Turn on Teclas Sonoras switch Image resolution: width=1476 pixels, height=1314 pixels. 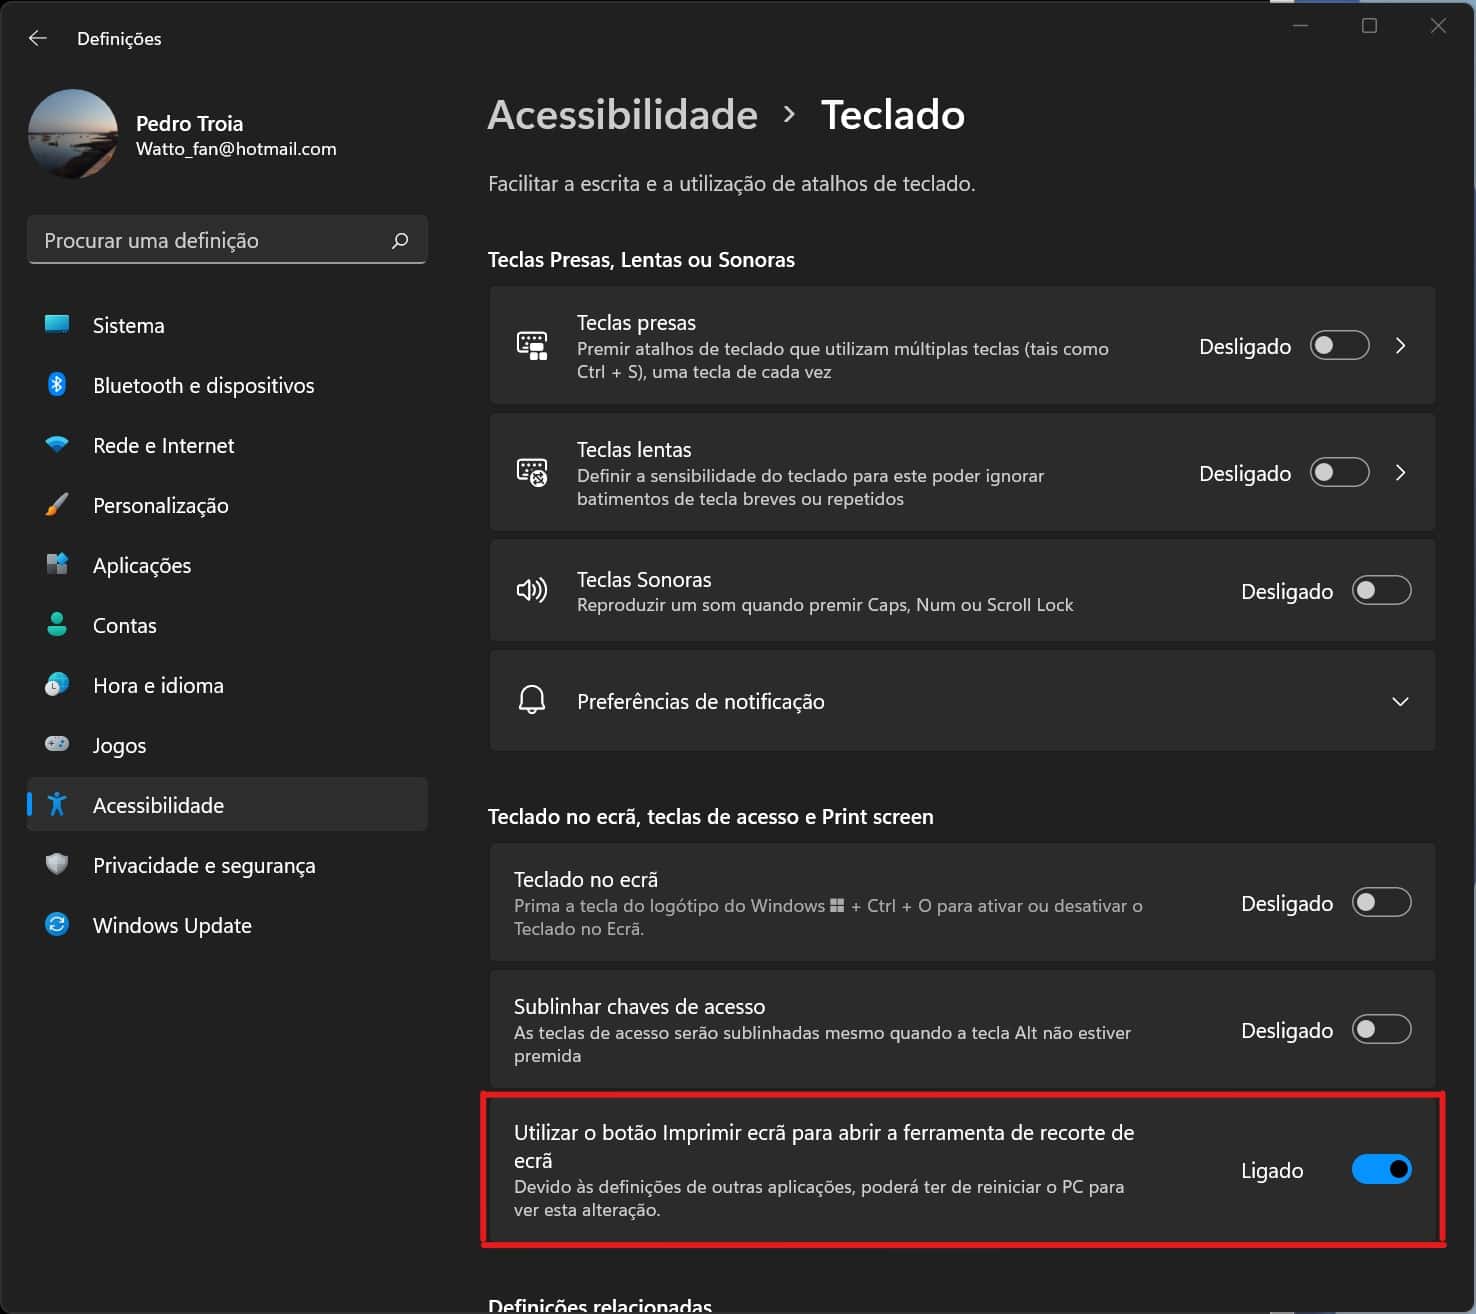coord(1381,591)
